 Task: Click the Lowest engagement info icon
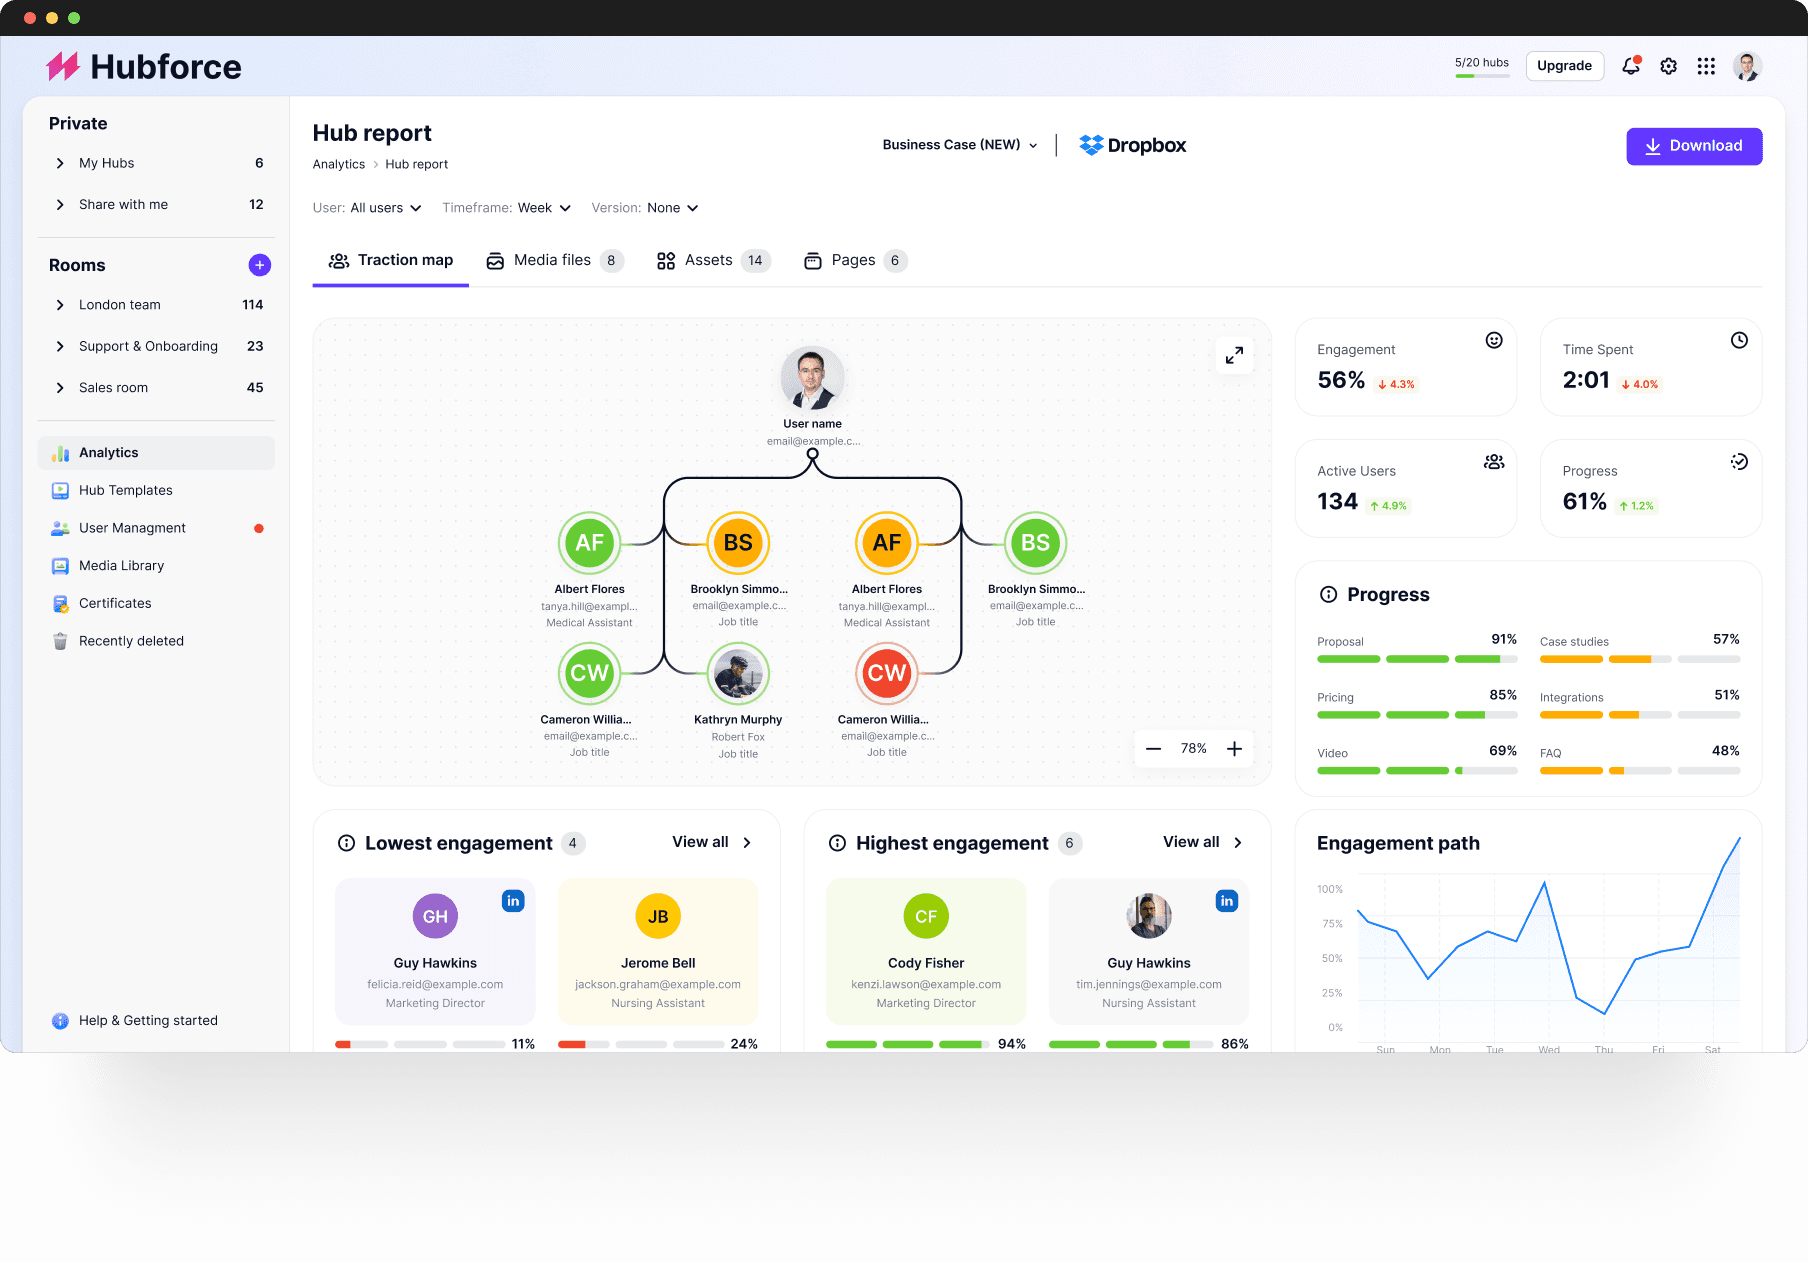(x=346, y=843)
